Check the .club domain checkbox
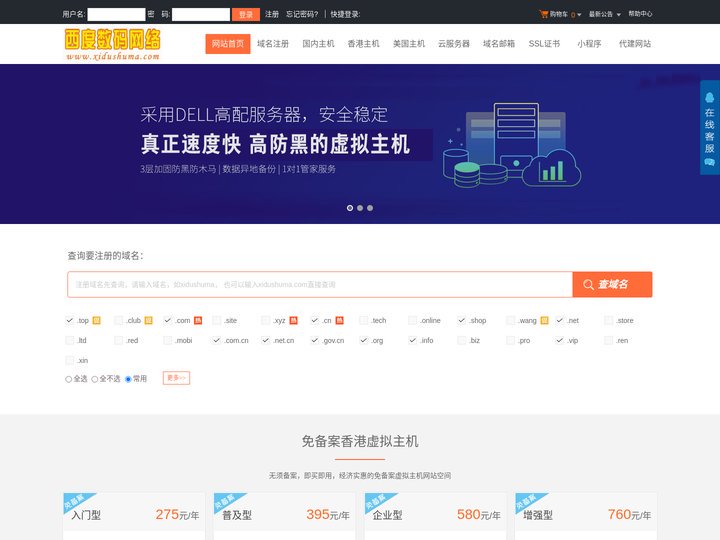The image size is (720, 540). tap(118, 321)
